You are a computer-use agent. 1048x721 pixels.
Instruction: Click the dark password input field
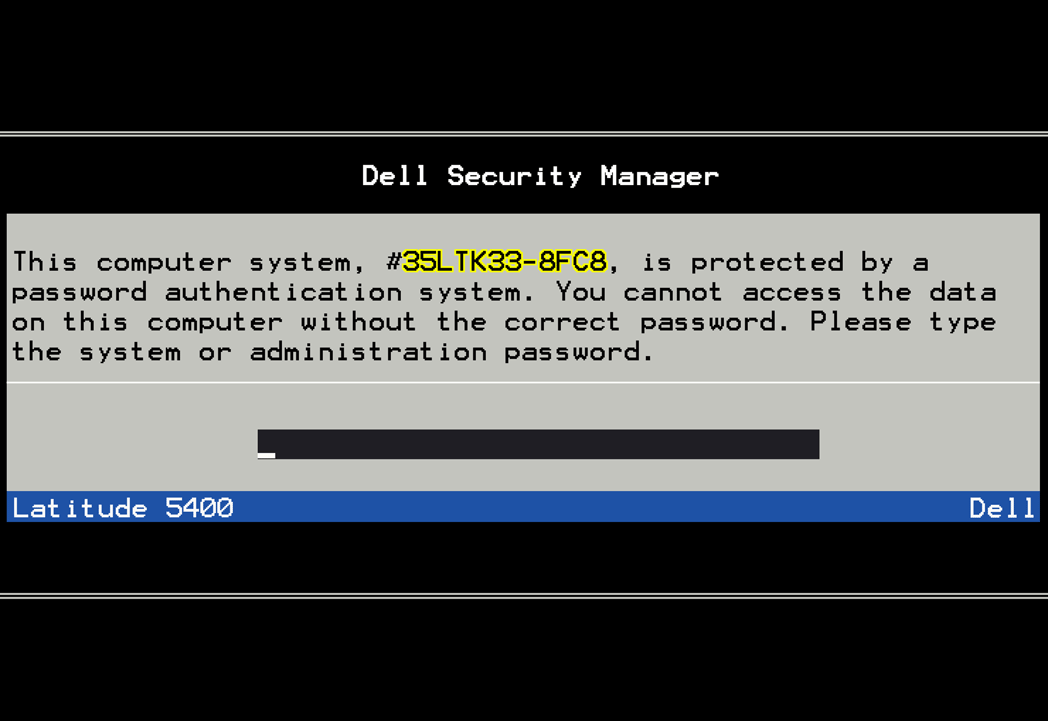pyautogui.click(x=538, y=444)
